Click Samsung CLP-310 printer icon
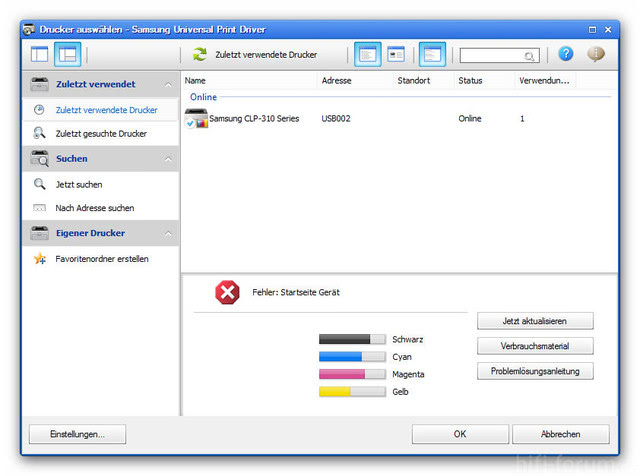The width and height of the screenshot is (640, 476). [x=196, y=118]
